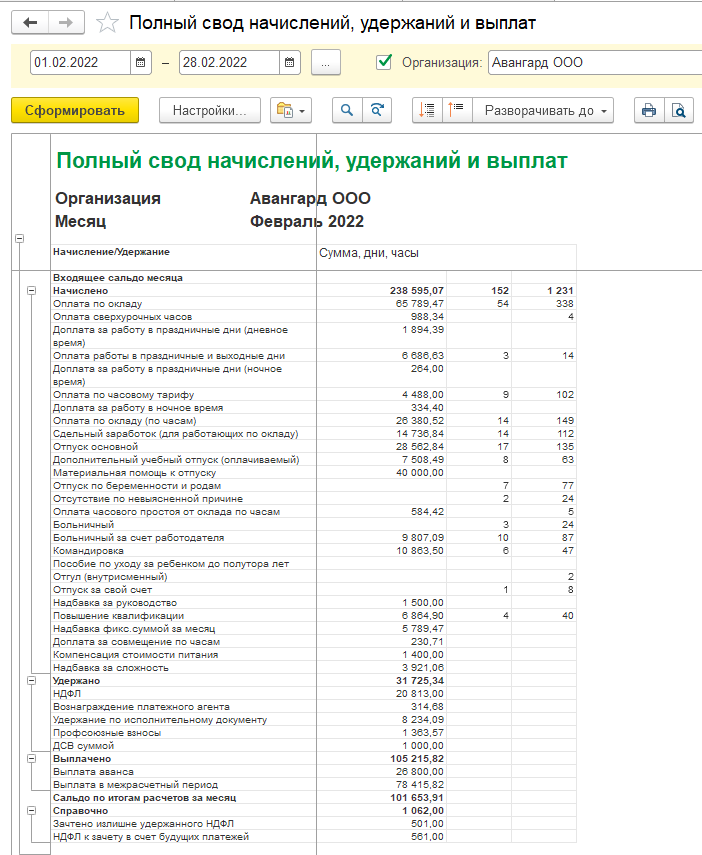The image size is (702, 855).
Task: Open print preview
Action: [679, 110]
